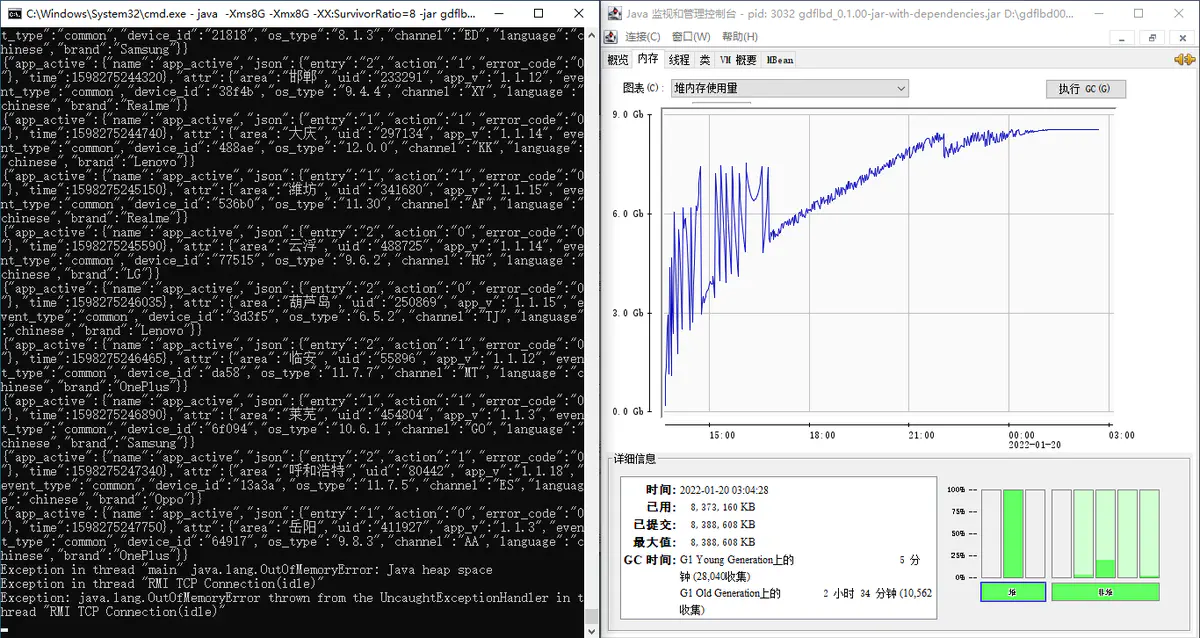Click the 时间: 2022-01-20 03:04:28 line
The image size is (1200, 638).
708,490
